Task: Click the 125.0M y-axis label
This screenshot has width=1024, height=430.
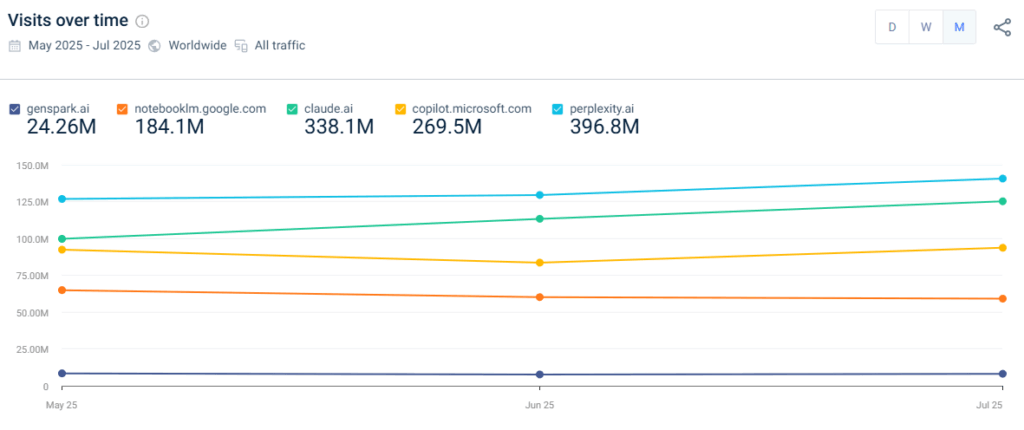Action: 33,202
